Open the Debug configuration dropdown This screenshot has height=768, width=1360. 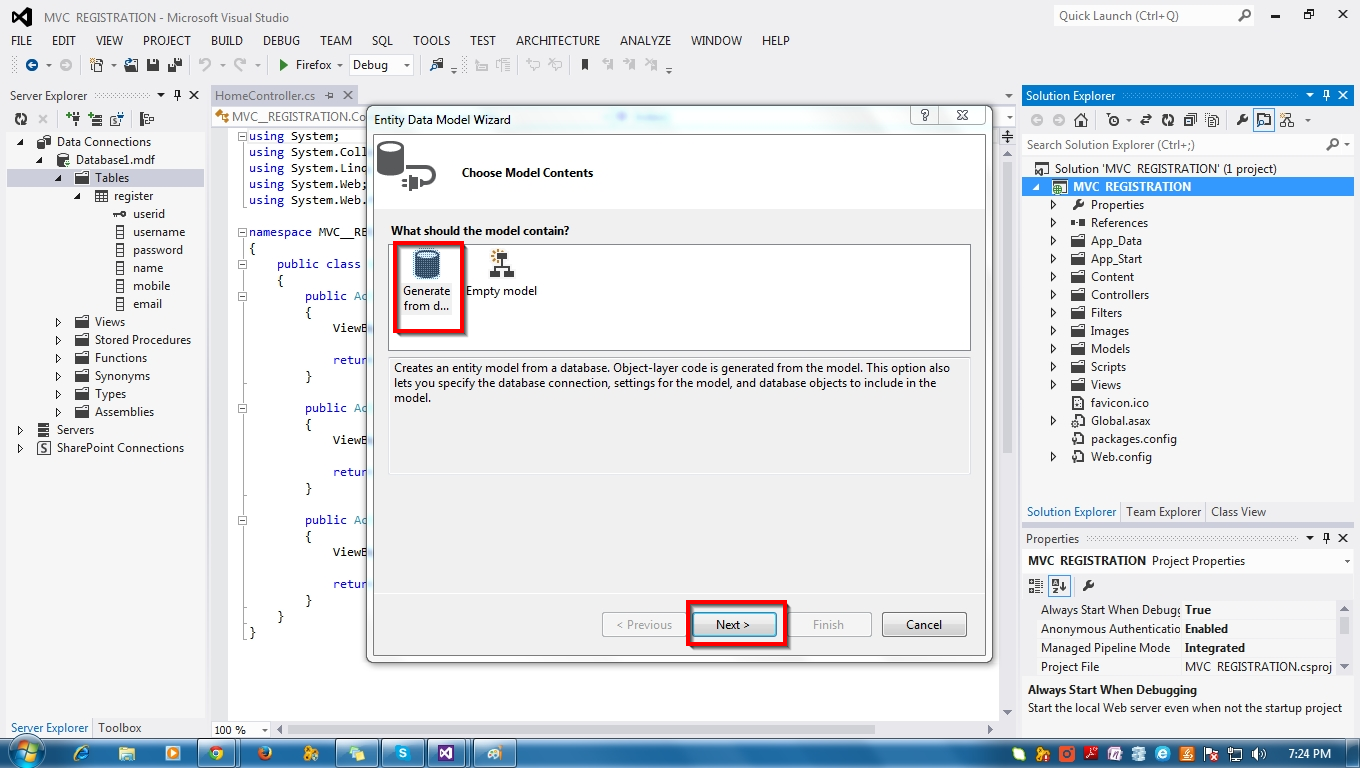pyautogui.click(x=405, y=64)
